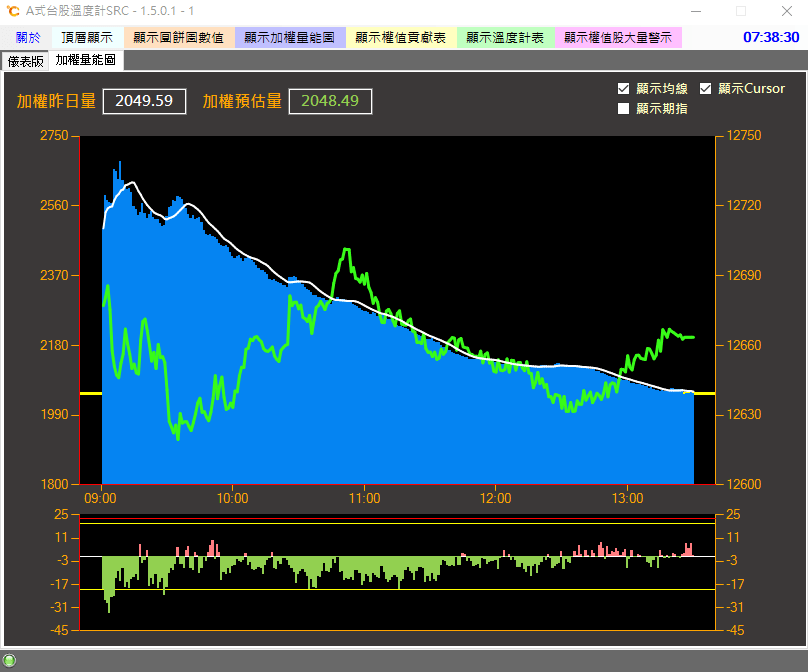Viewport: 808px width, 672px height.
Task: Switch to 儀表版 tab
Action: tap(25, 61)
